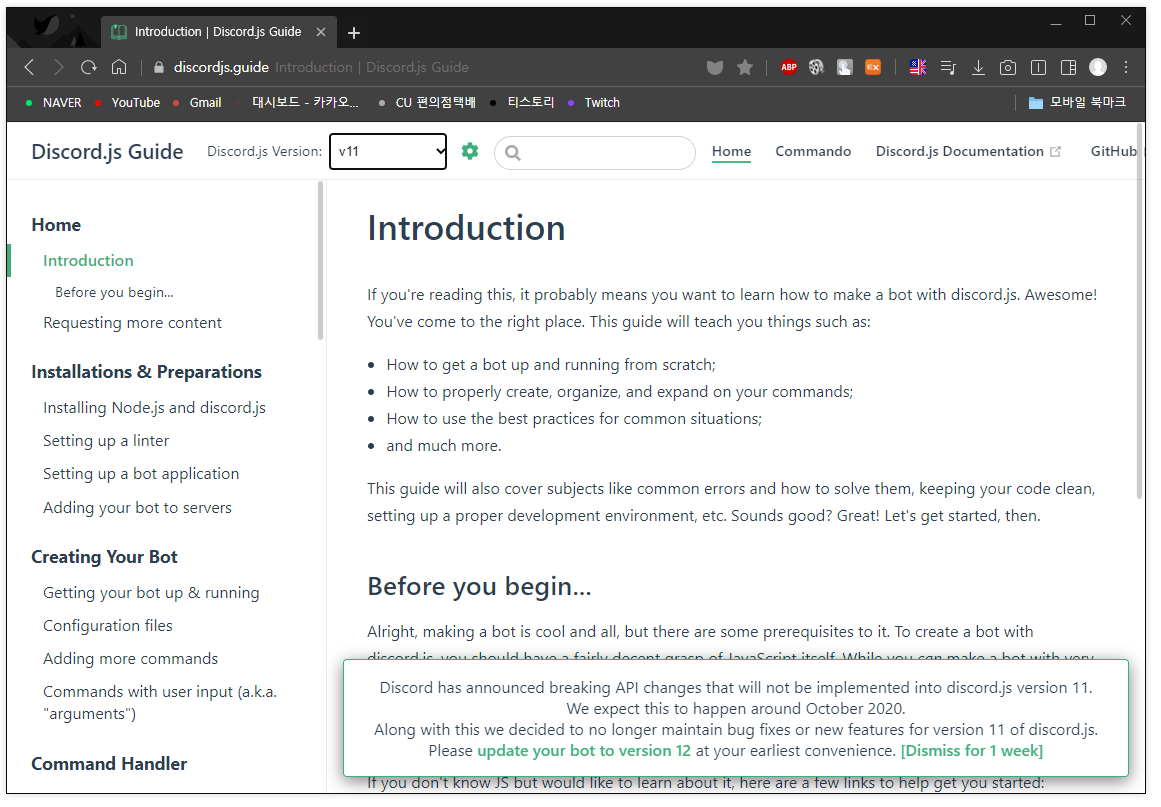Open Installing Node.js and discord.js
This screenshot has height=807, width=1161.
(154, 408)
